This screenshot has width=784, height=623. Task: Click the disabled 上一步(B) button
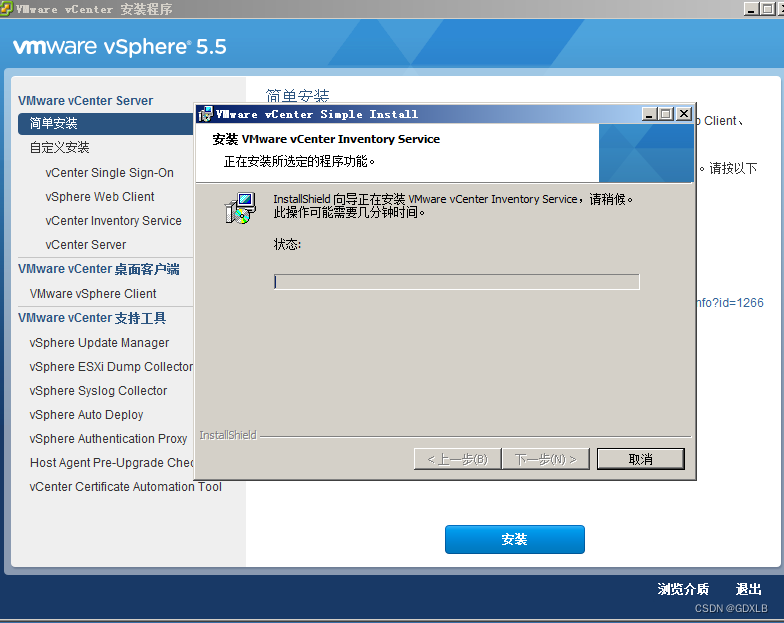(458, 459)
